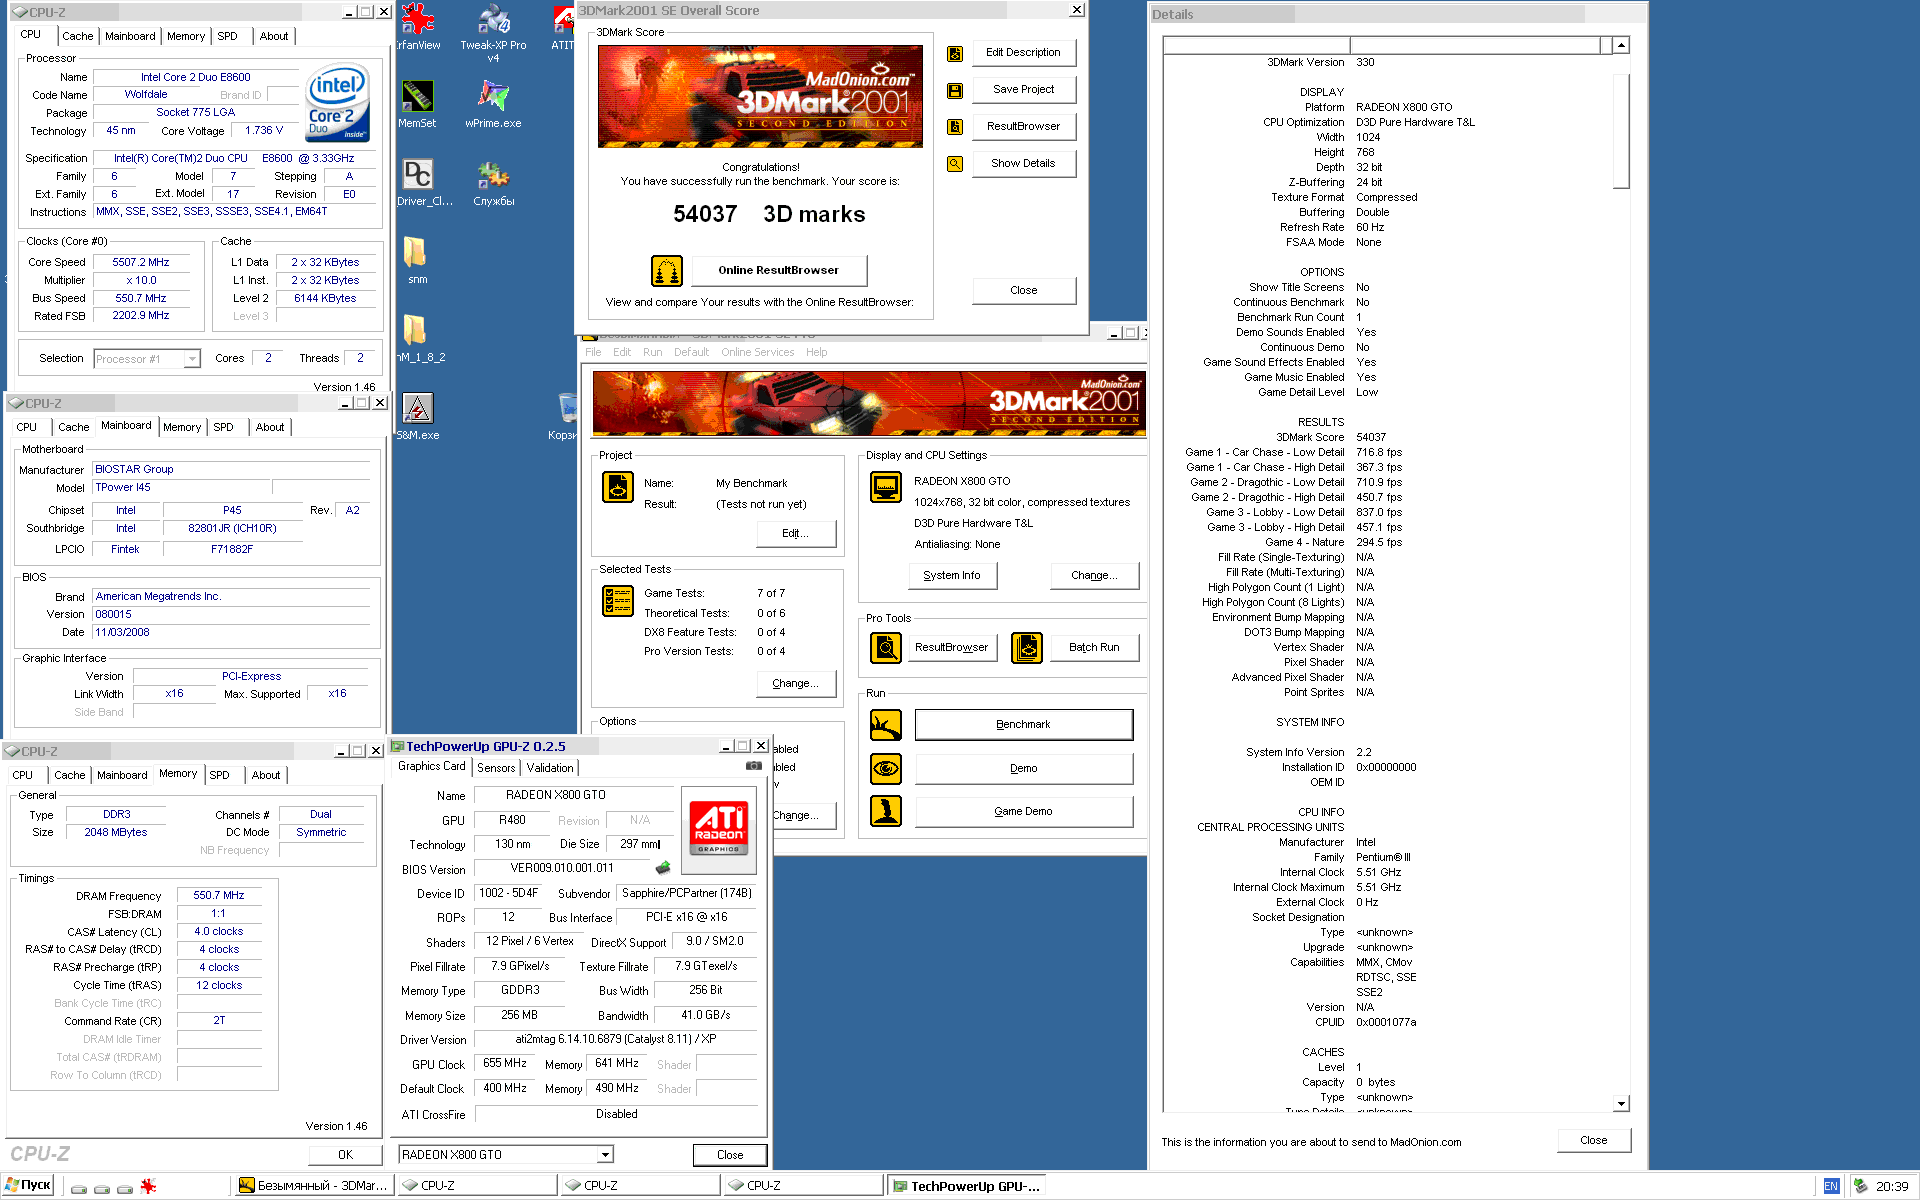The image size is (1920, 1200).
Task: Click Edit... in the Project section
Action: pos(796,534)
